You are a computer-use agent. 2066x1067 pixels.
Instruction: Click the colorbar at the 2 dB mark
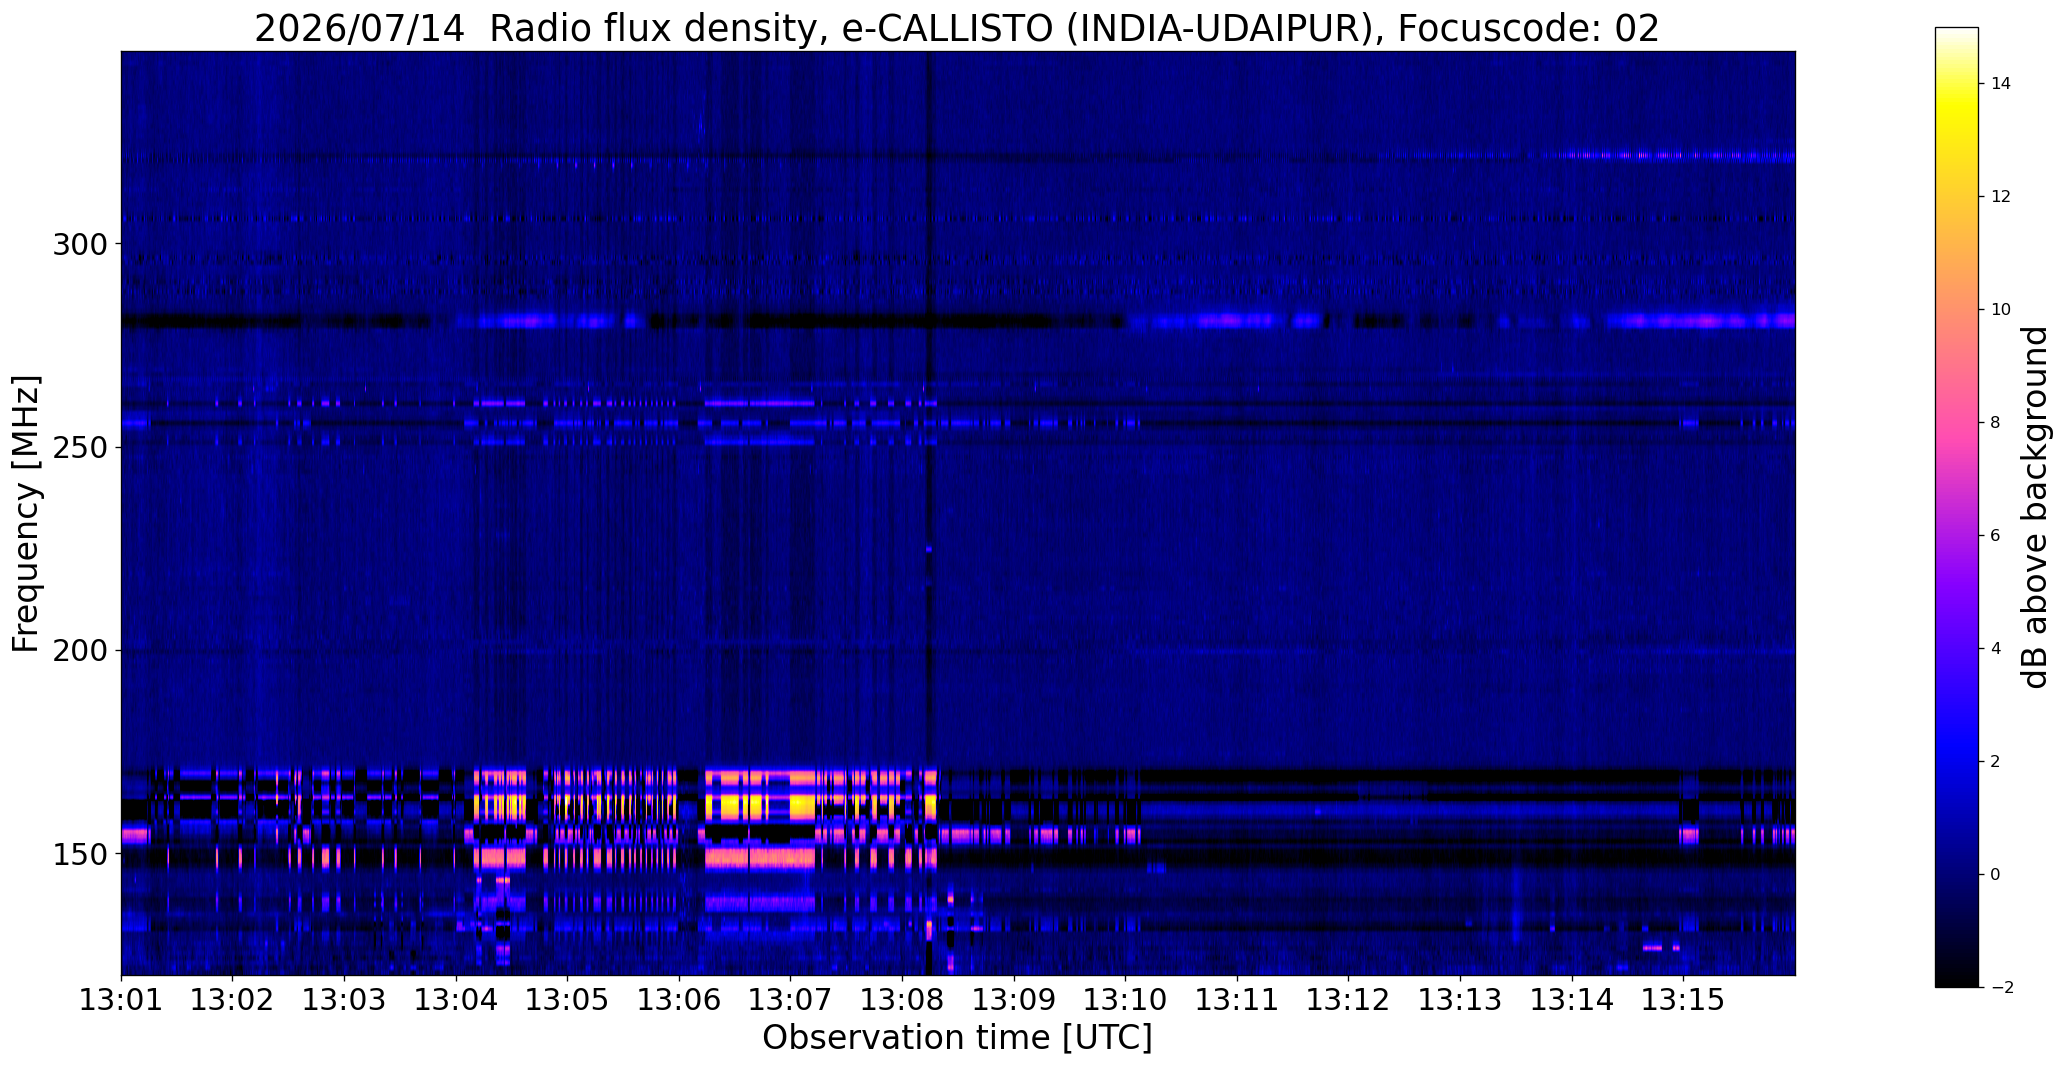click(x=1957, y=761)
